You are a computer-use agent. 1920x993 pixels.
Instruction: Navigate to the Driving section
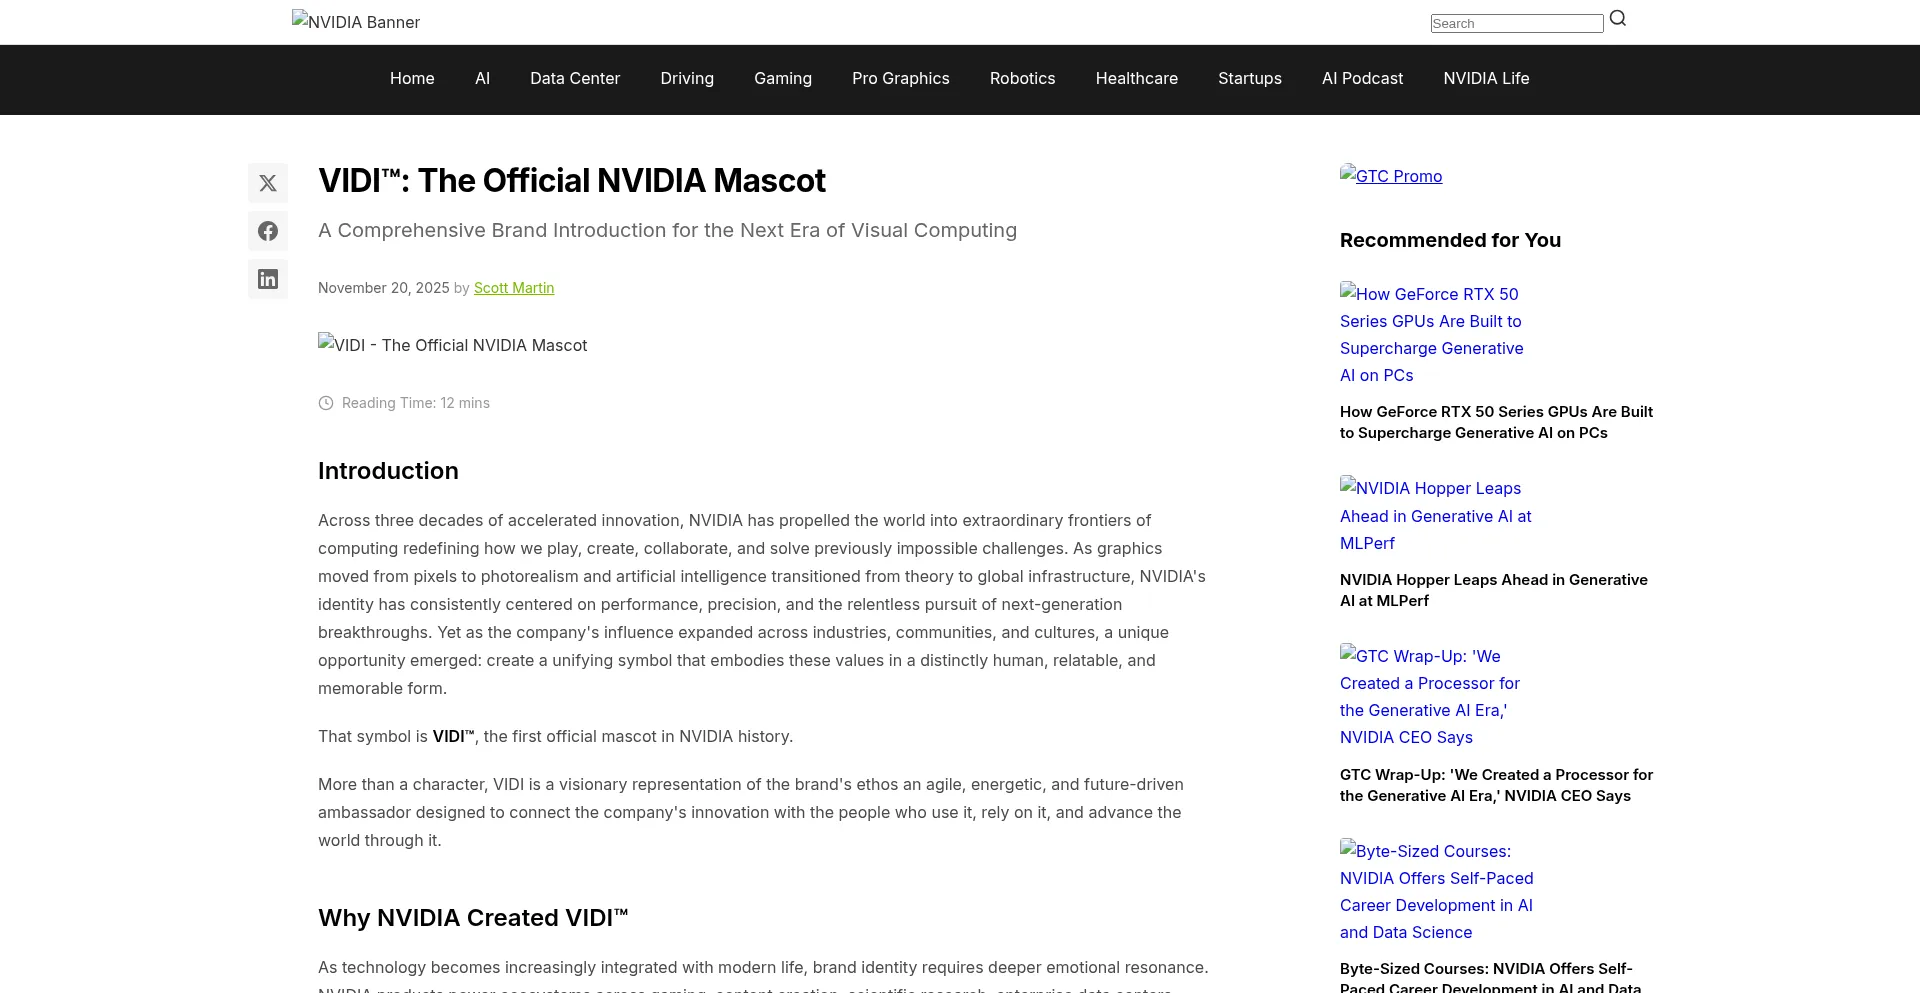[x=687, y=78]
